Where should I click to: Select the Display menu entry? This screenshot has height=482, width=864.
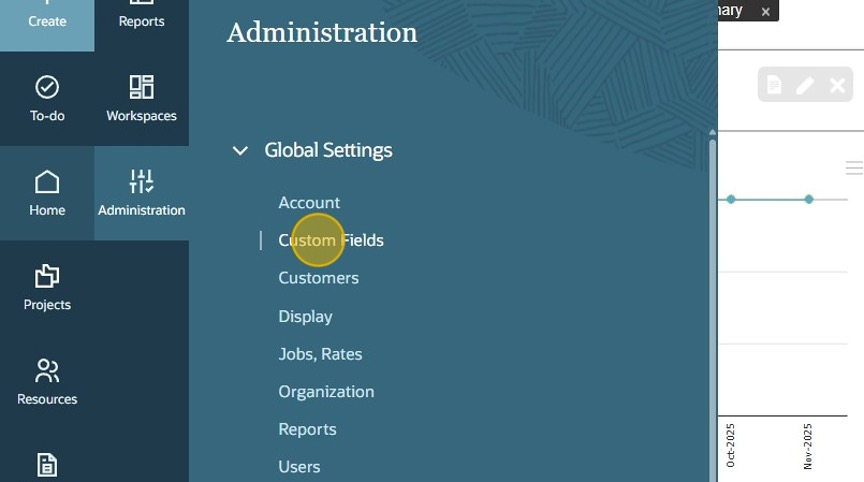click(305, 316)
